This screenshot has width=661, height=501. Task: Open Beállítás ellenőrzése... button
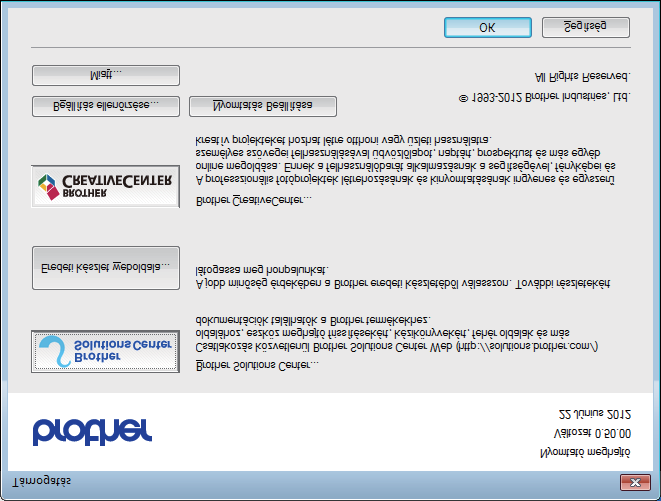pyautogui.click(x=106, y=106)
